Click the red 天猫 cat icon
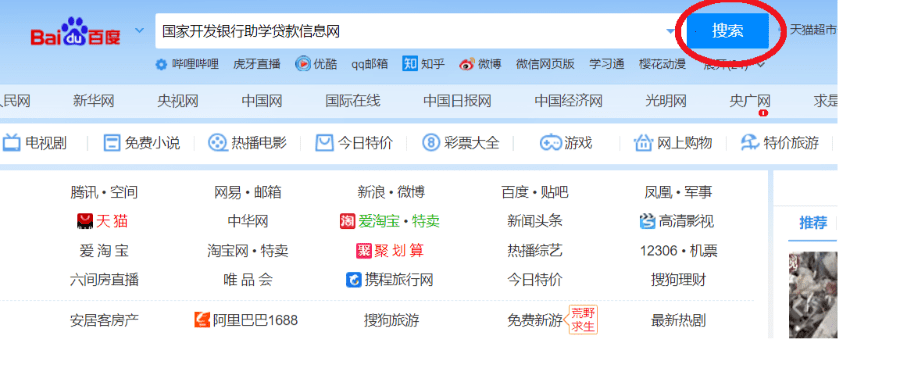This screenshot has width=900, height=382. 85,221
